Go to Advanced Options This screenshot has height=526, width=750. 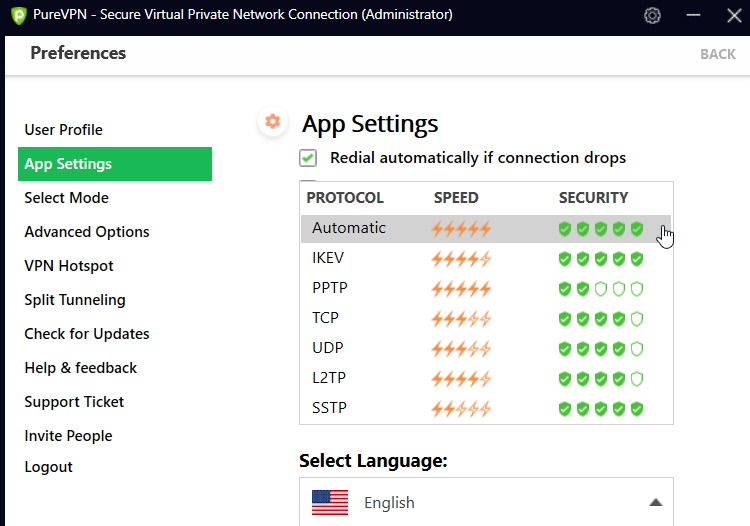pyautogui.click(x=87, y=232)
